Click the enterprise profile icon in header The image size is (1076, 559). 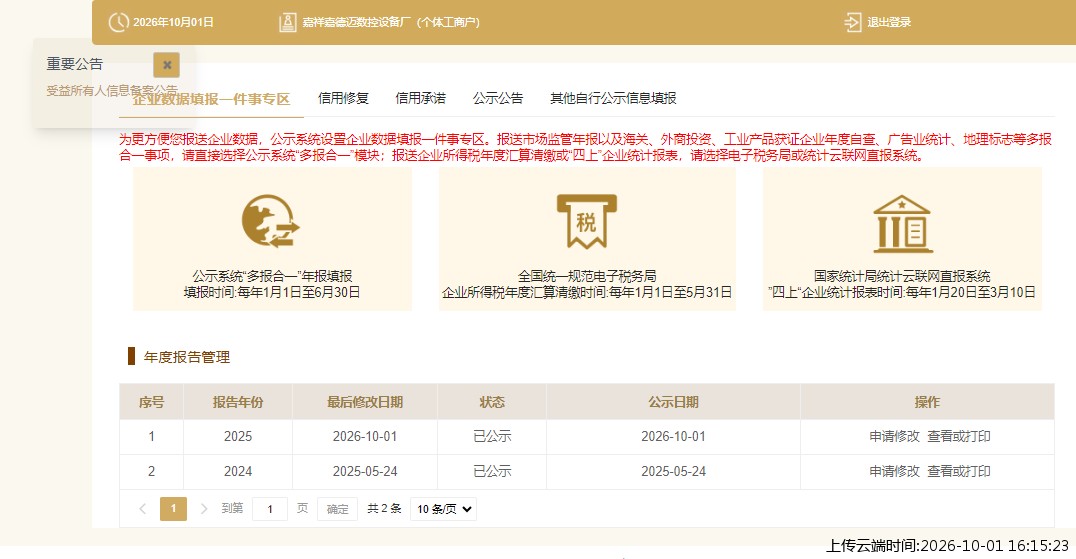[x=288, y=22]
